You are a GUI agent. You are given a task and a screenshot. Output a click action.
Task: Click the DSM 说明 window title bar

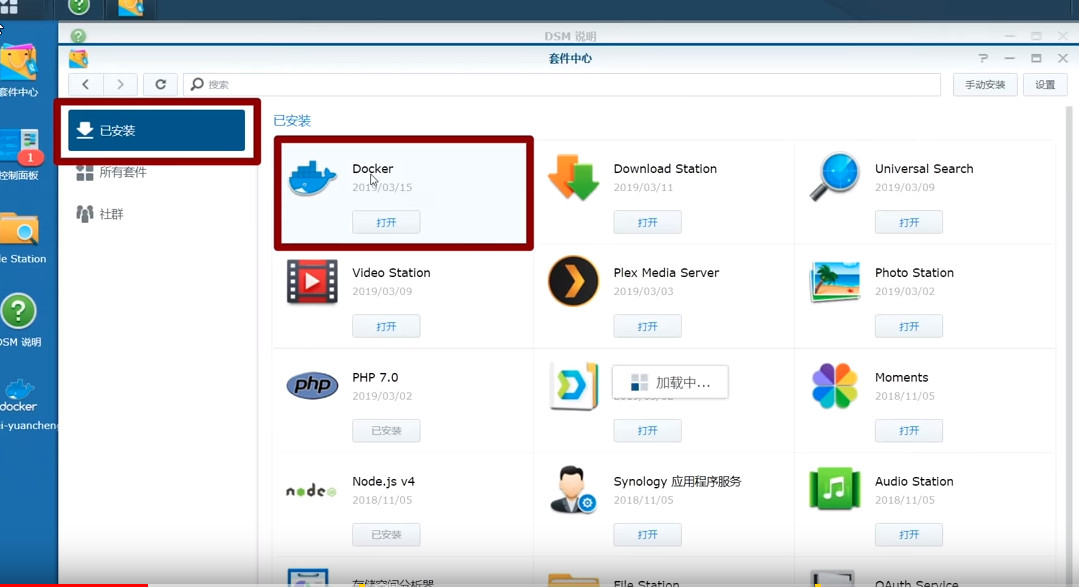tap(570, 36)
